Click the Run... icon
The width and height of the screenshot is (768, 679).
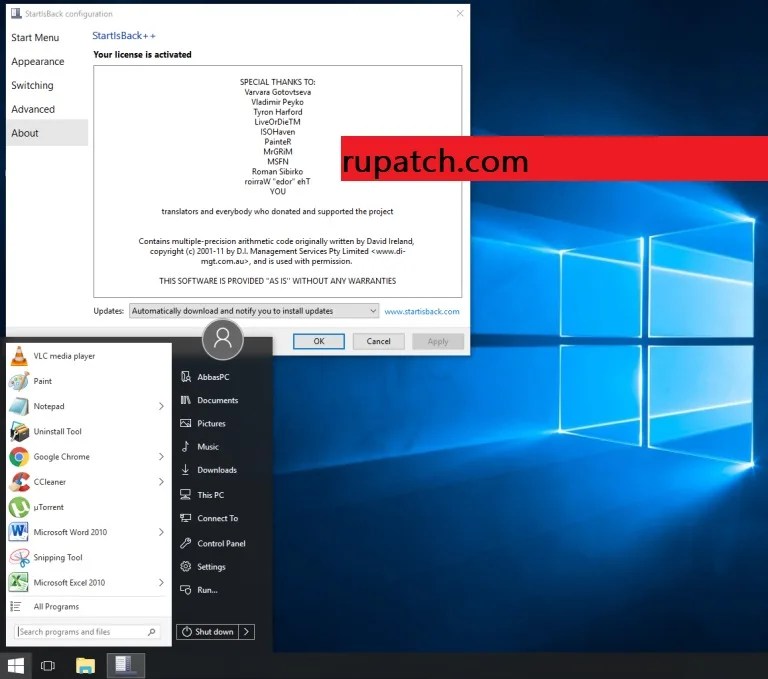coord(186,590)
